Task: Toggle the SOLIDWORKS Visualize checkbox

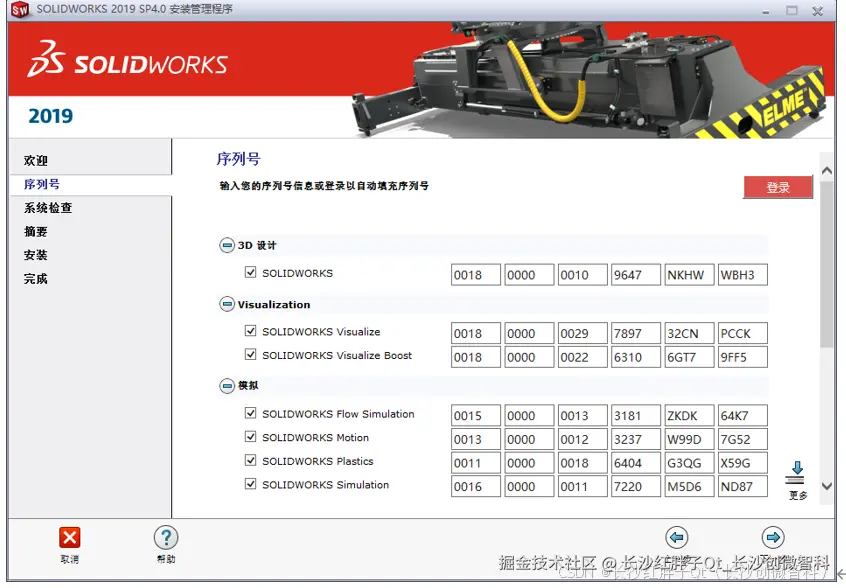Action: coord(250,330)
